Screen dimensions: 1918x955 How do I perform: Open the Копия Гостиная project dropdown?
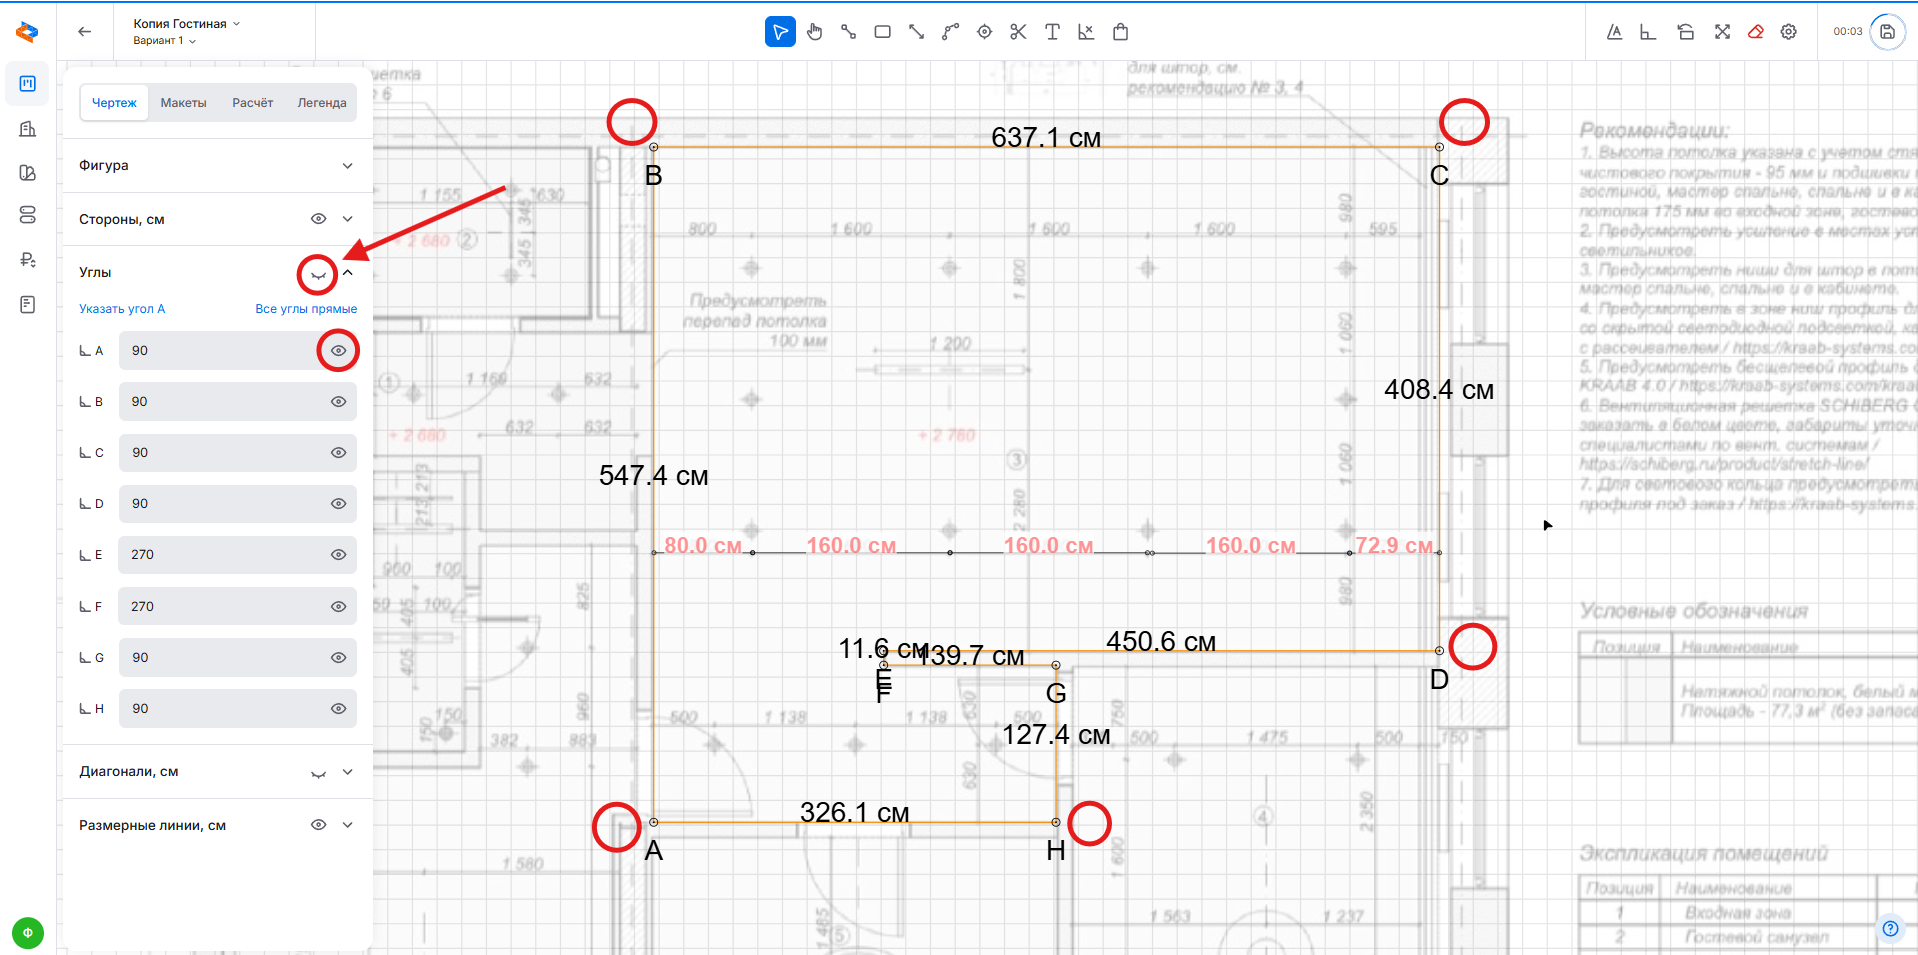coord(187,23)
